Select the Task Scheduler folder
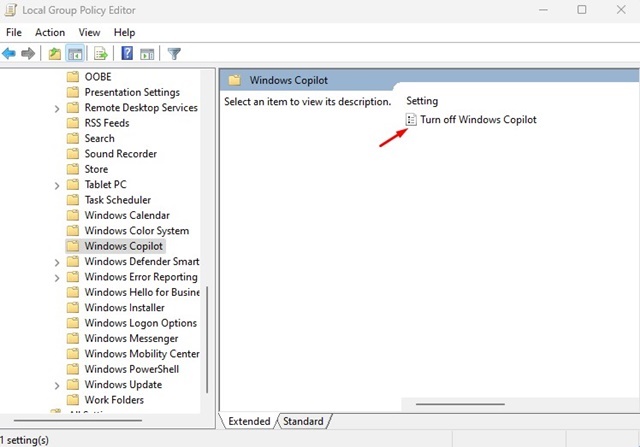640x447 pixels. coord(118,200)
